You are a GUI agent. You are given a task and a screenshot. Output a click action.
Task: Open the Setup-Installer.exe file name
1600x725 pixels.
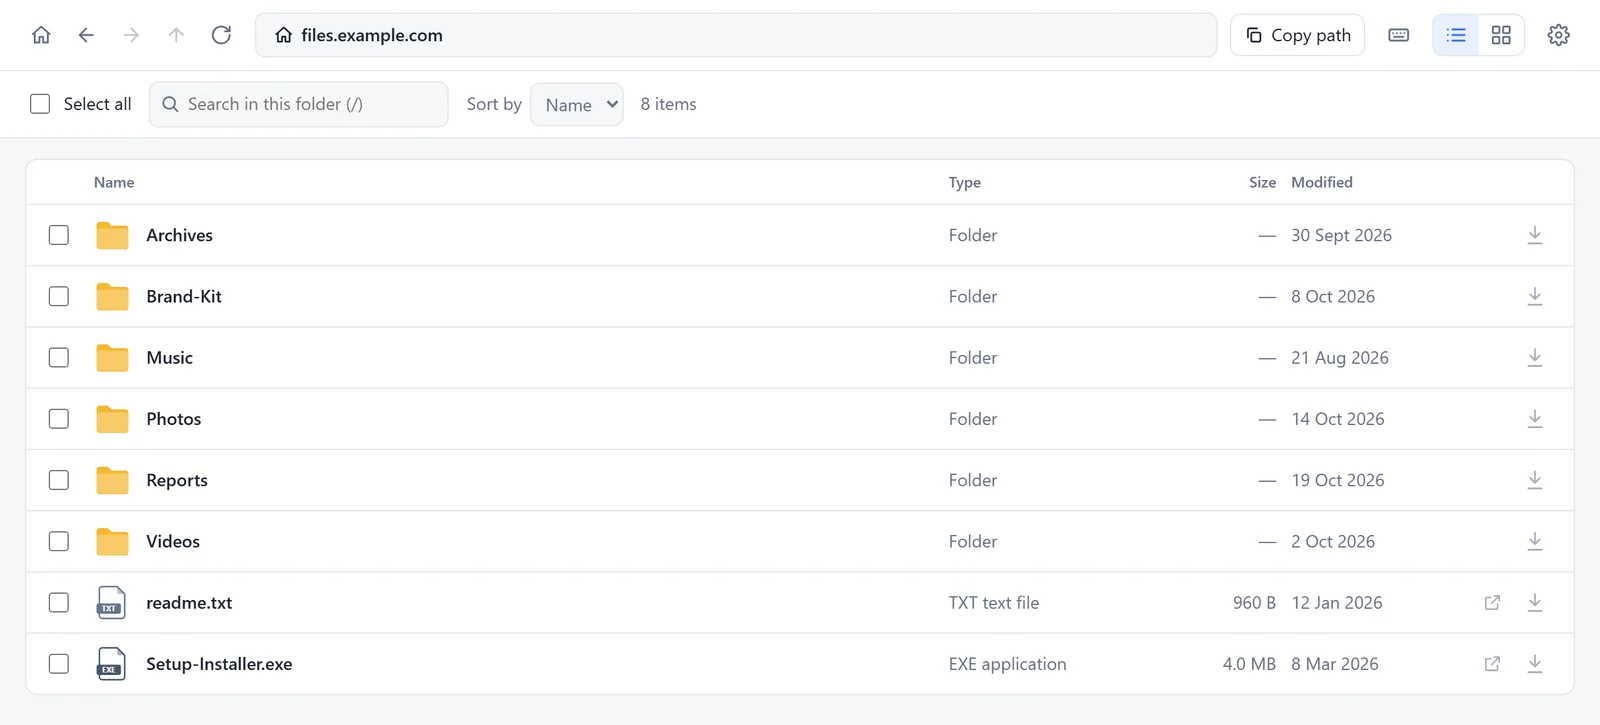pos(219,664)
